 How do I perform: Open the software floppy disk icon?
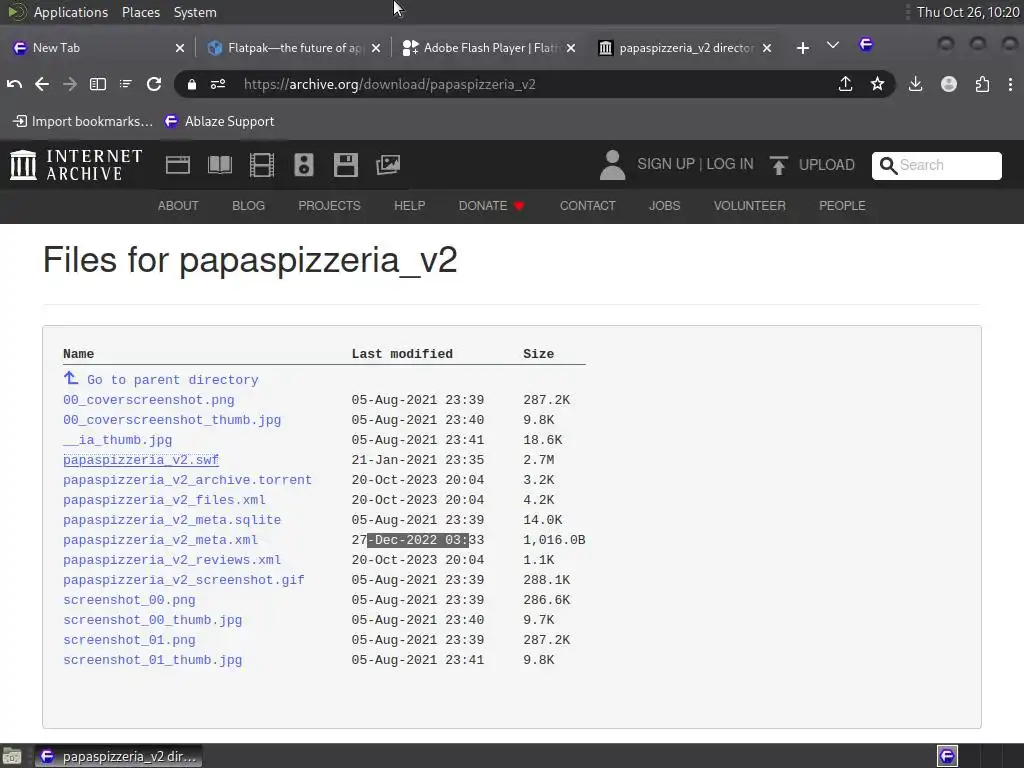[x=345, y=165]
